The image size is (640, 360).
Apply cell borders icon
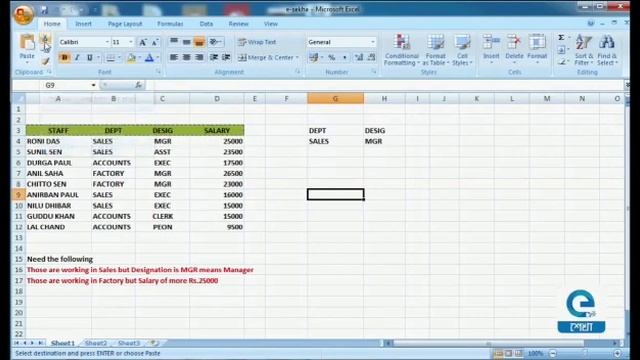(110, 58)
